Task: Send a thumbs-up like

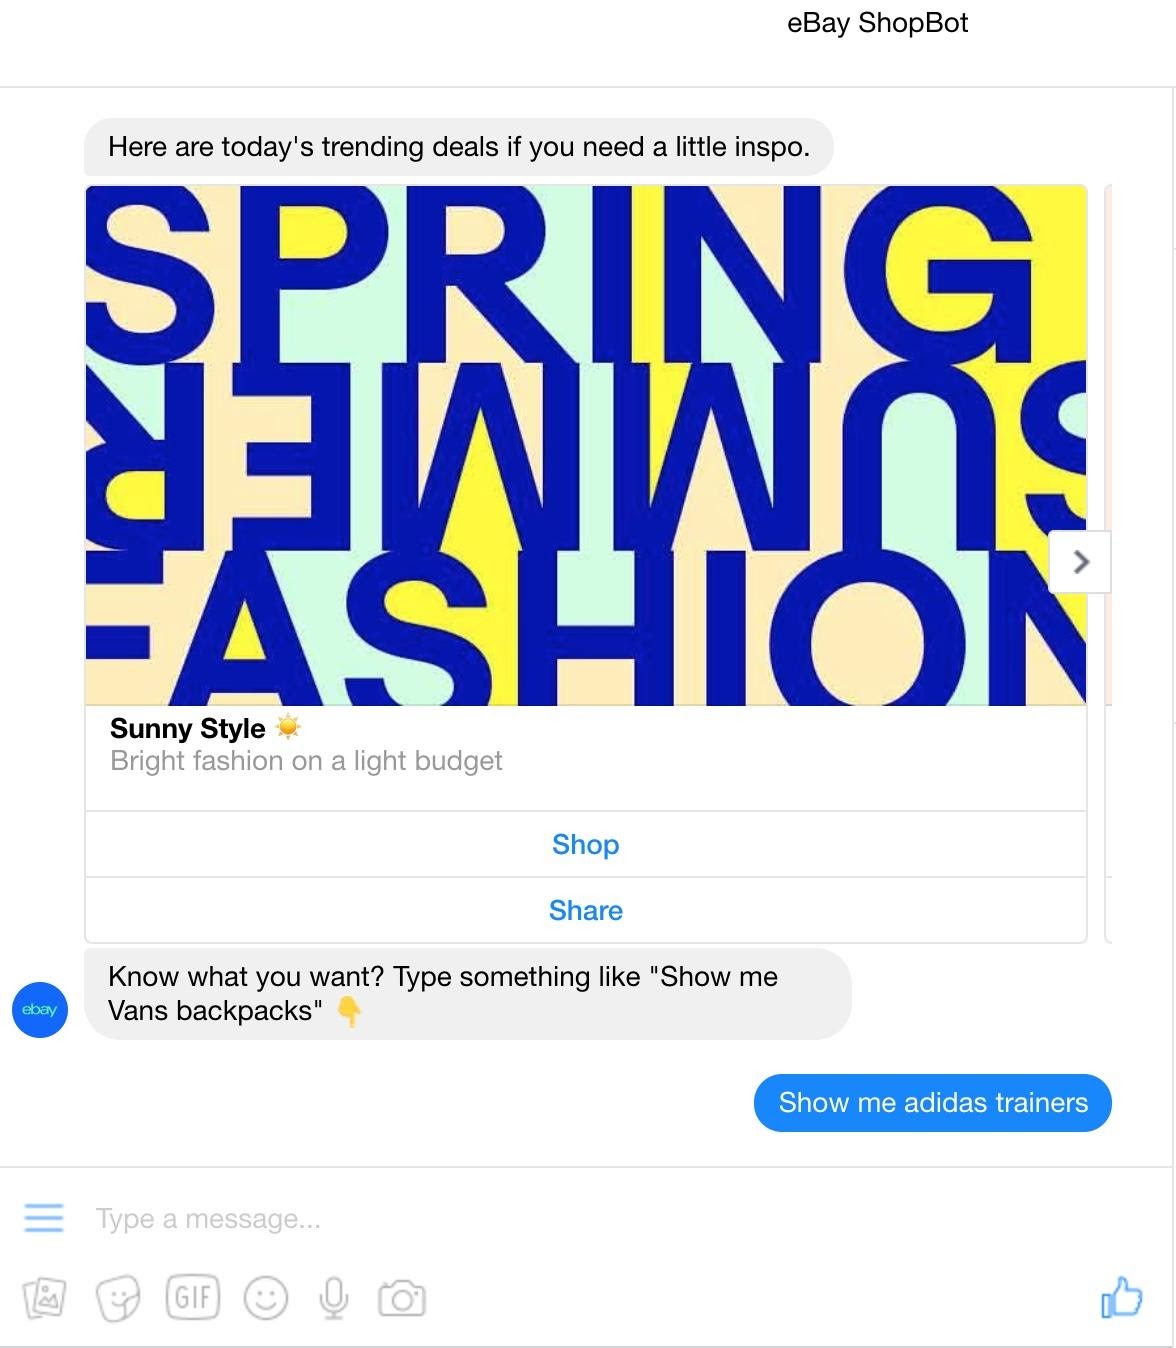Action: pyautogui.click(x=1121, y=1298)
